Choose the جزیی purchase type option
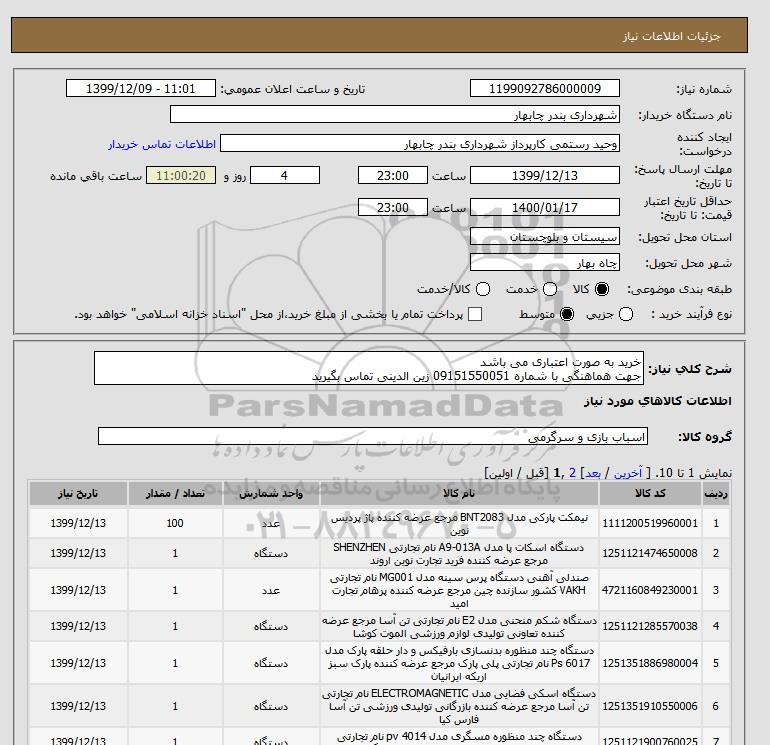This screenshot has height=745, width=770. (626, 314)
